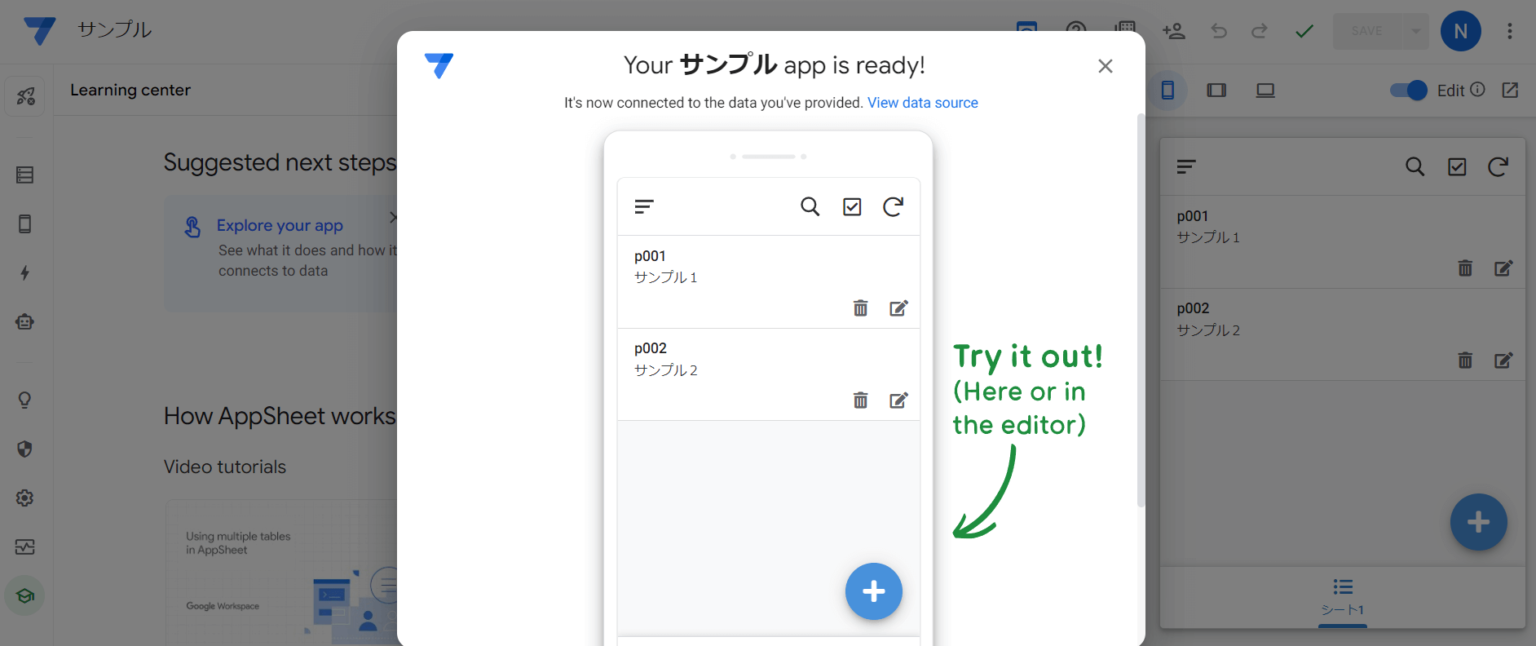
Task: Undo the last change in the editor toolbar
Action: click(x=1218, y=31)
